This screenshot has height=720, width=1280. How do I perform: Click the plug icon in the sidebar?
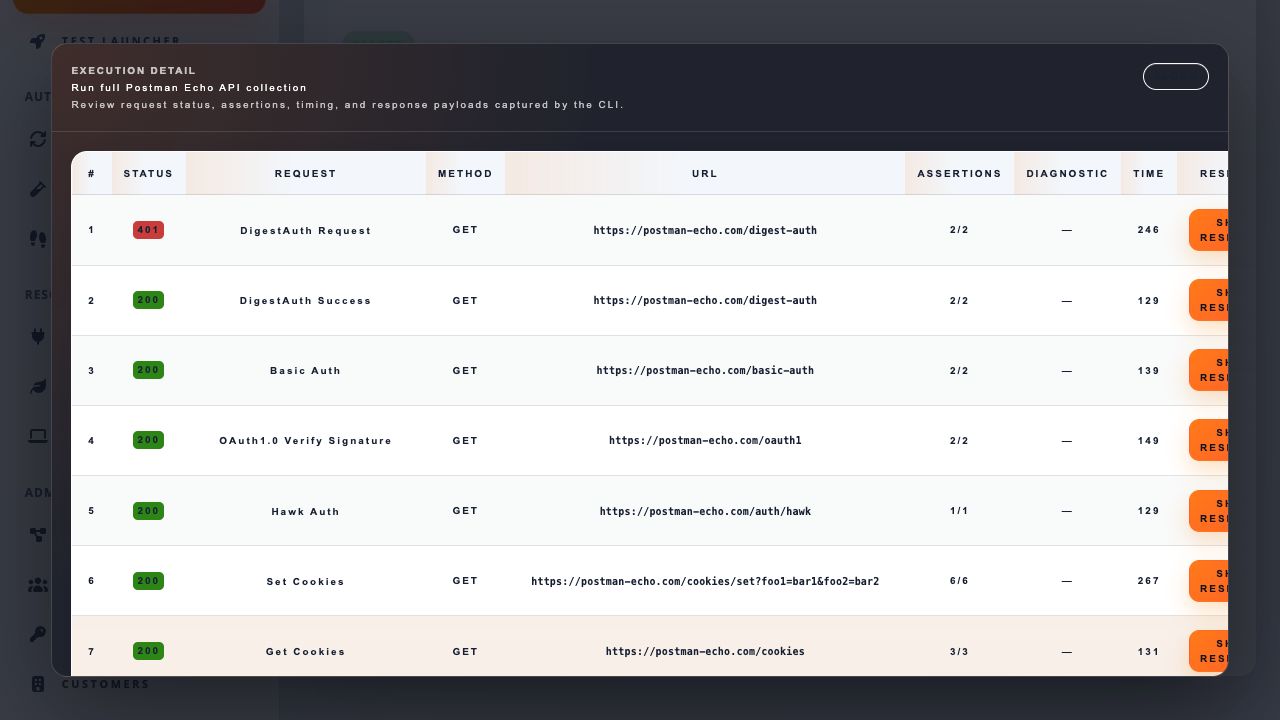(38, 336)
